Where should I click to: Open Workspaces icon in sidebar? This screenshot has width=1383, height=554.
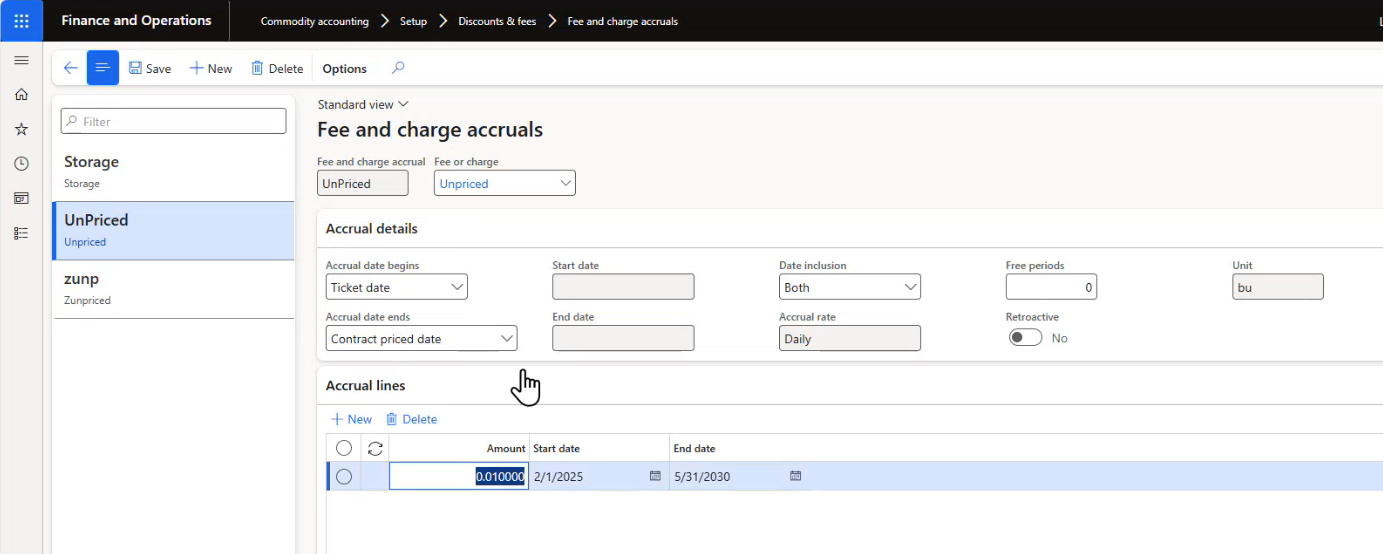tap(21, 198)
